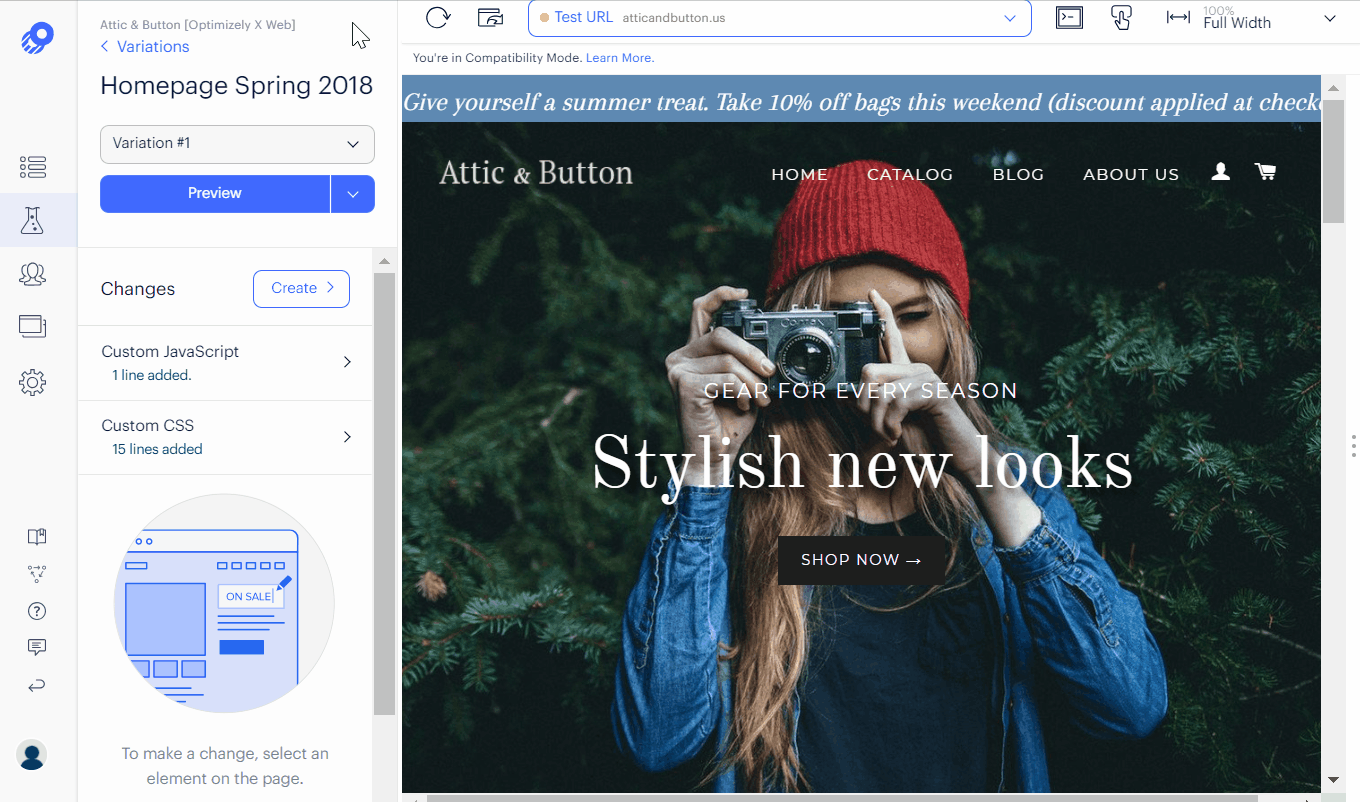
Task: Select the GEAR FOR EVERY SEASON text
Action: 861,391
